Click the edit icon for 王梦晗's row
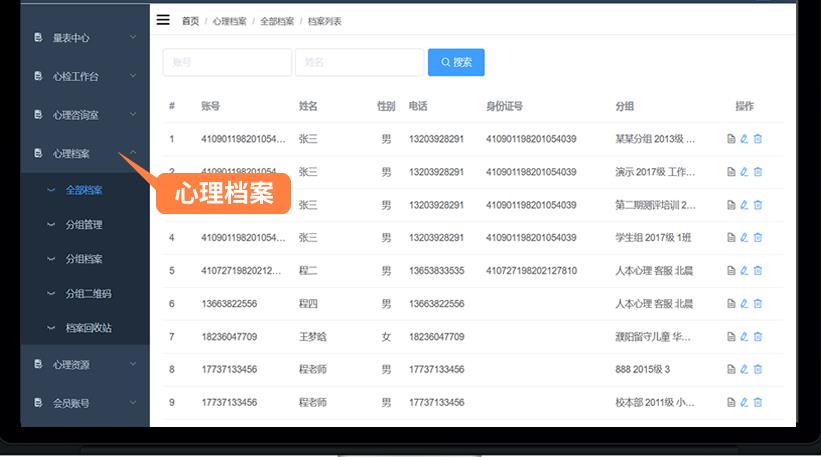 pos(744,337)
